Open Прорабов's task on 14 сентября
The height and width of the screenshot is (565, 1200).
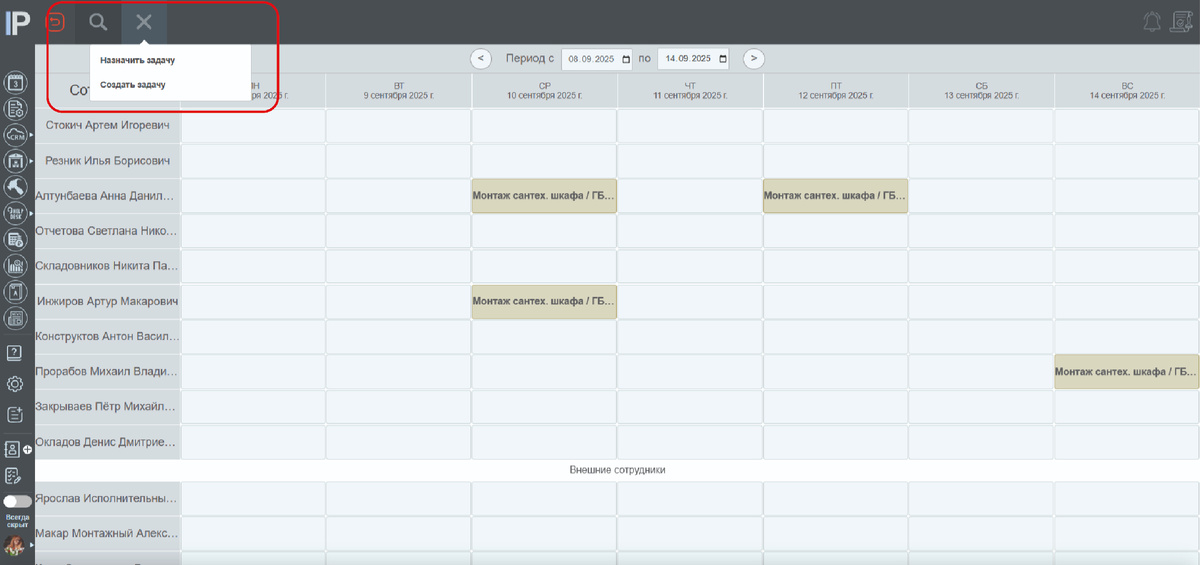coord(1127,372)
